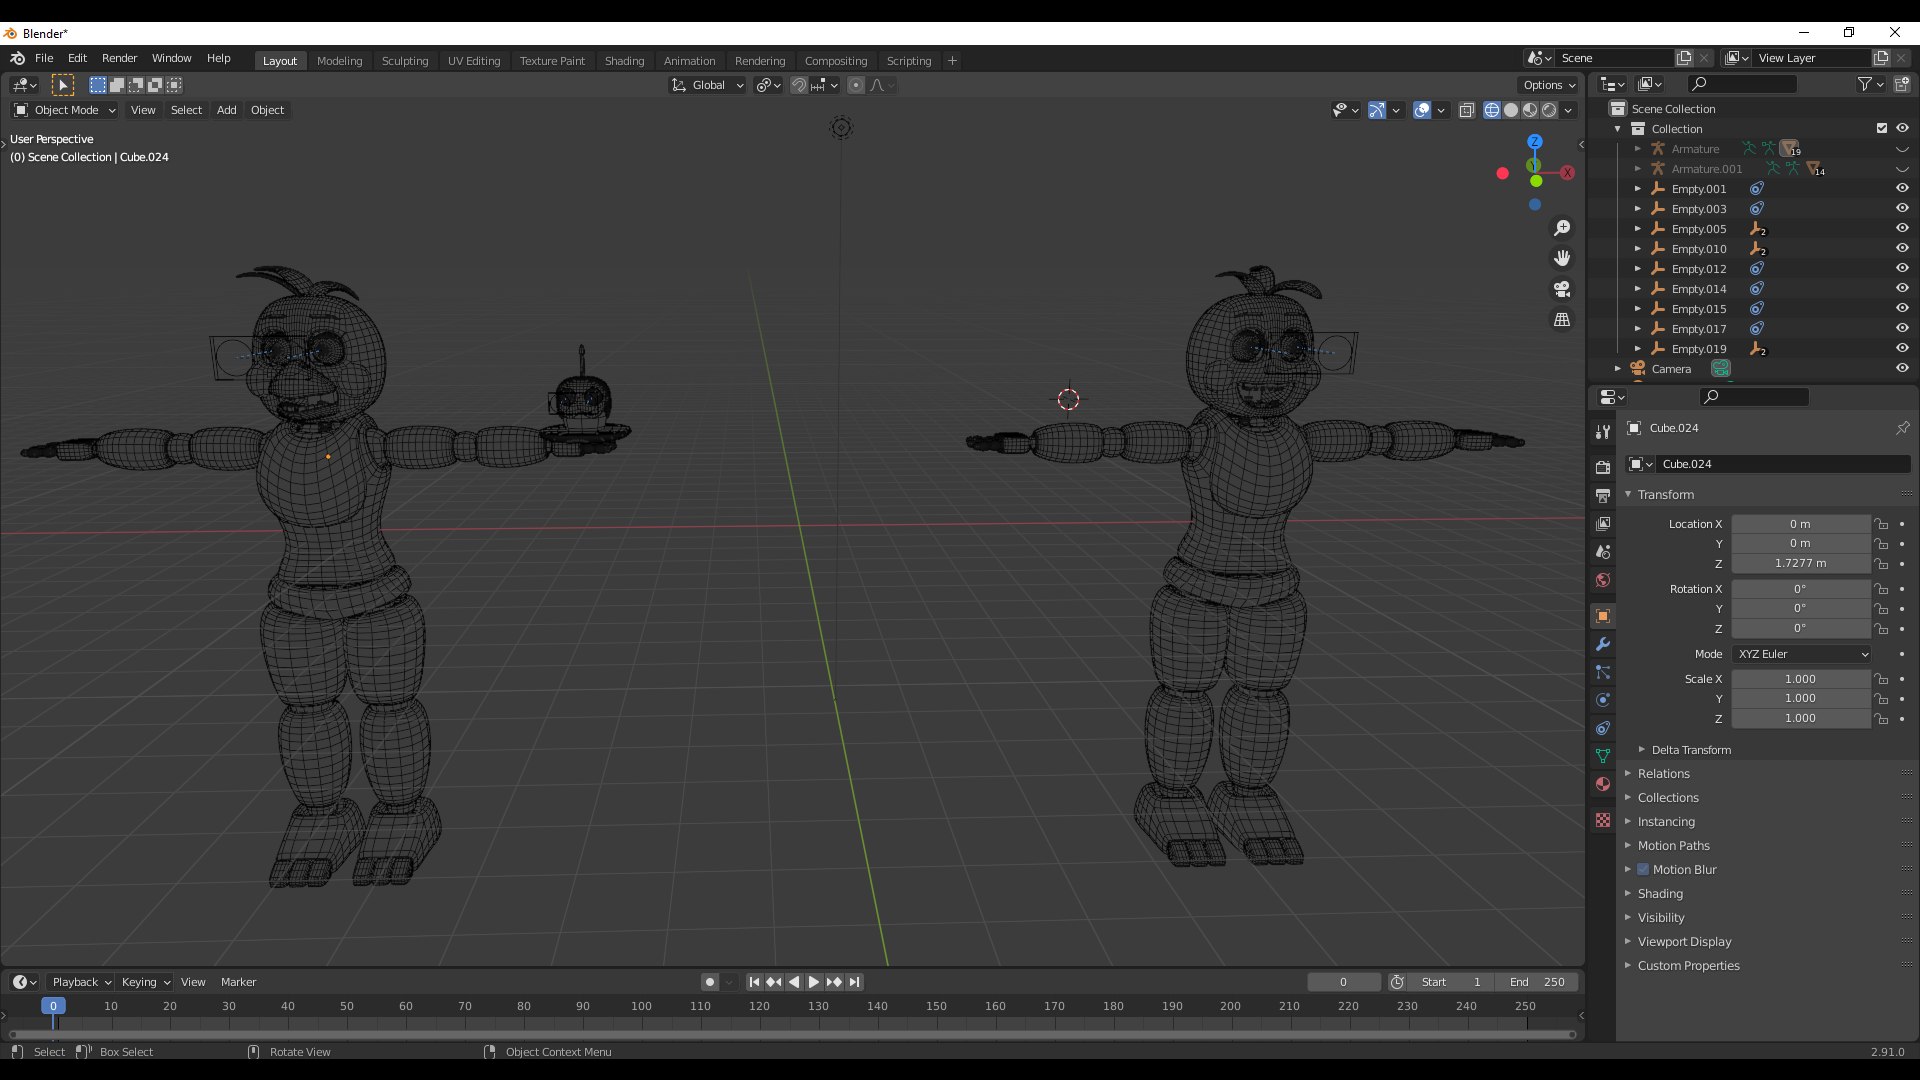Viewport: 1920px width, 1080px height.
Task: Open the Object Constraints properties tab
Action: (x=1603, y=728)
